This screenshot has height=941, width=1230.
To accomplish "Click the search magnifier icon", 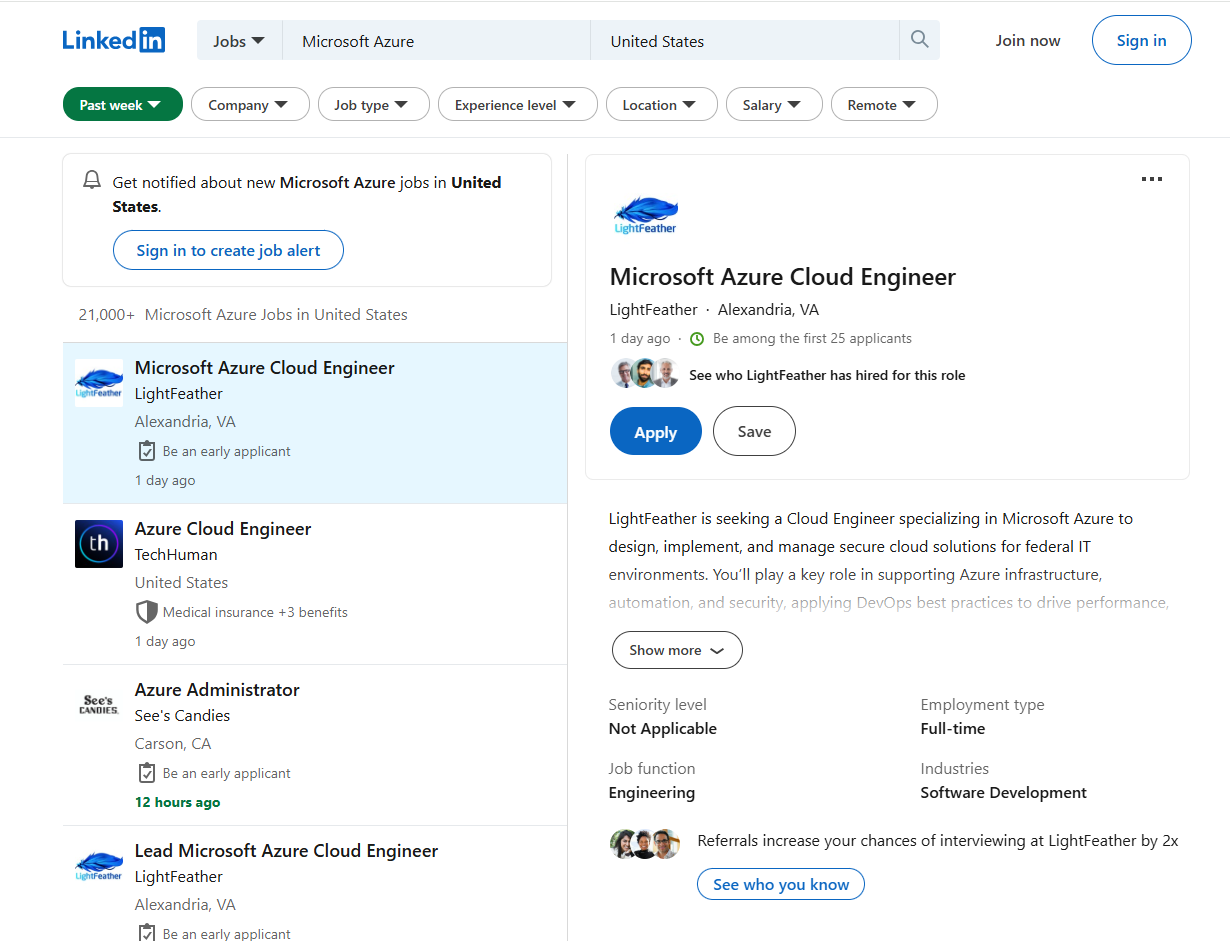I will point(920,40).
